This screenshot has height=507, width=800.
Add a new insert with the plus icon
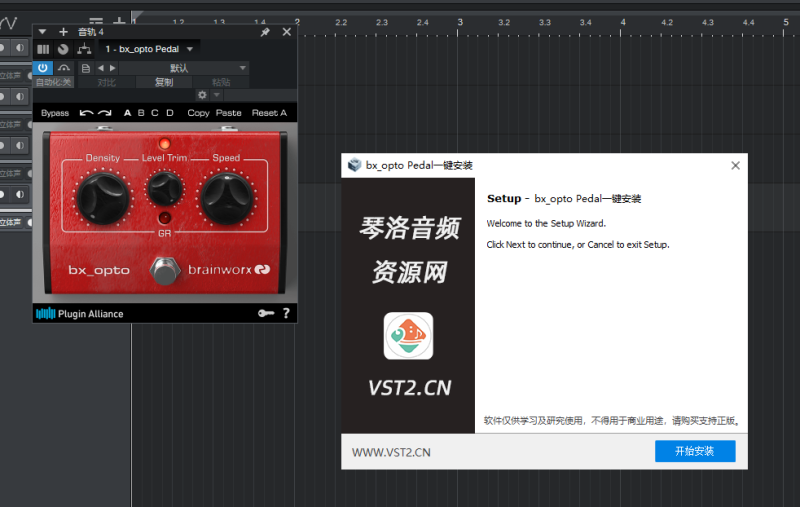tap(63, 32)
